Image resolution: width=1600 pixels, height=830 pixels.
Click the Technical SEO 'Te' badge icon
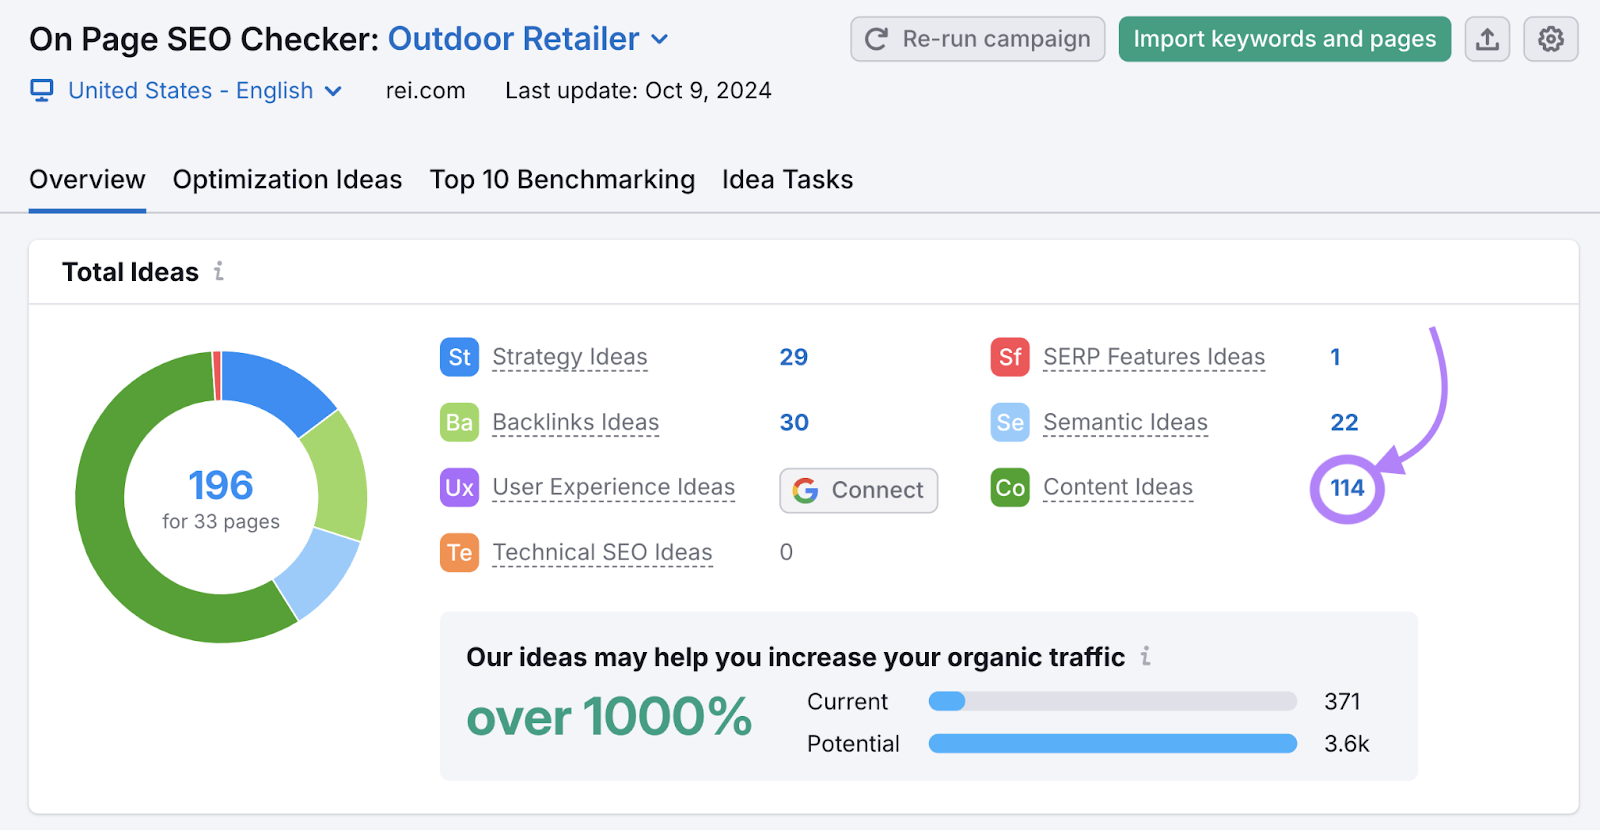click(459, 552)
